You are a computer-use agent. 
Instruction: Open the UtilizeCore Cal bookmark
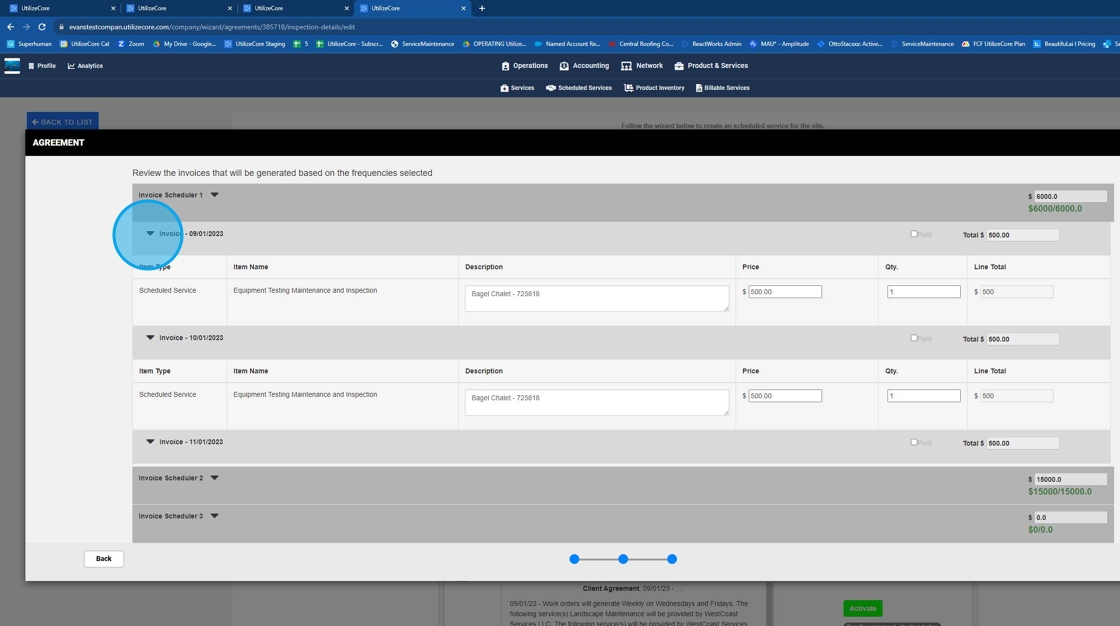tap(84, 44)
